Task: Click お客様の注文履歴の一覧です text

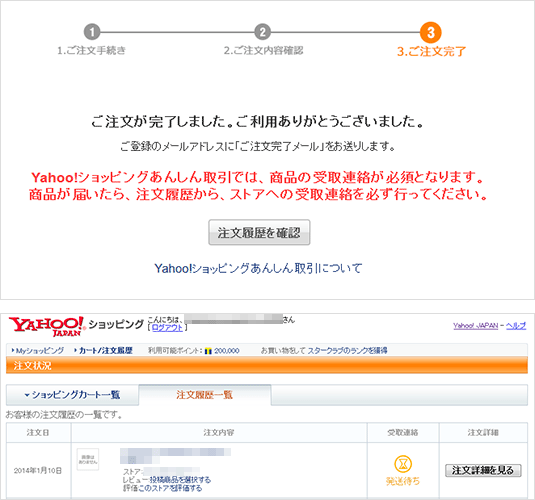Action: [64, 415]
